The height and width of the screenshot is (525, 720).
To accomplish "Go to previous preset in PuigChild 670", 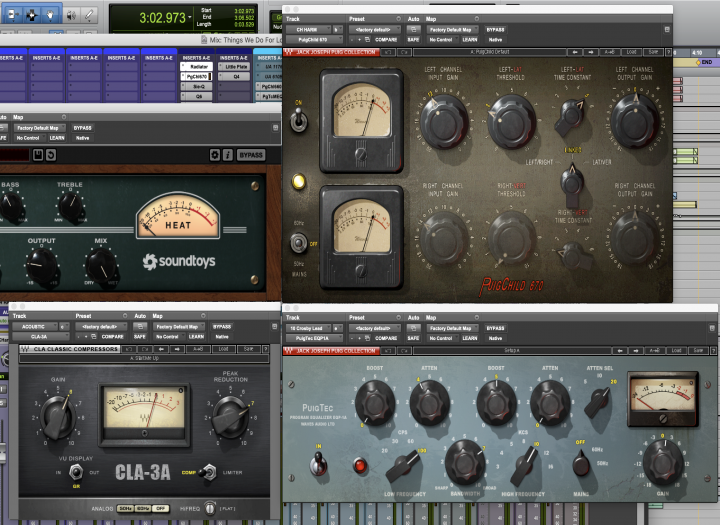I will pos(575,52).
